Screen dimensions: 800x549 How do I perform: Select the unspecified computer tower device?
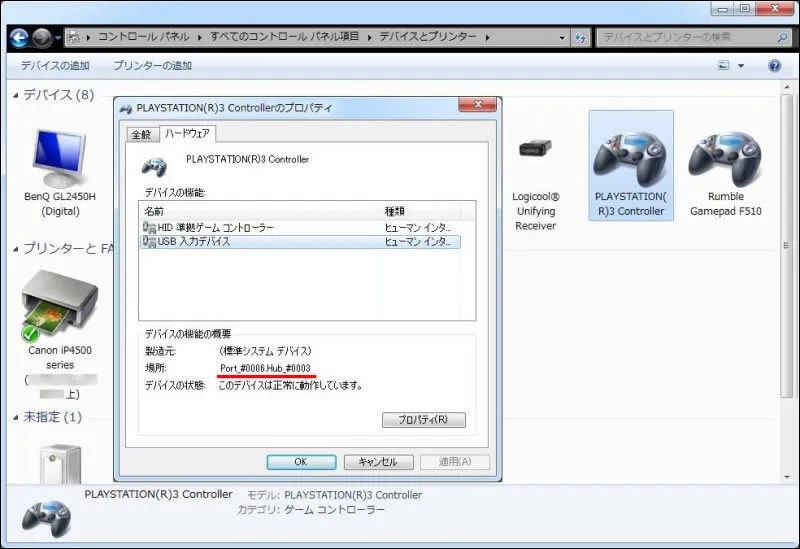tap(61, 463)
